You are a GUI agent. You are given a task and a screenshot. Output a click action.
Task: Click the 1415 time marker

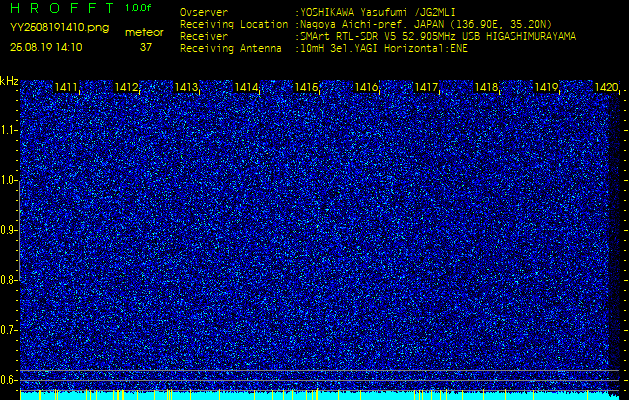(x=306, y=87)
